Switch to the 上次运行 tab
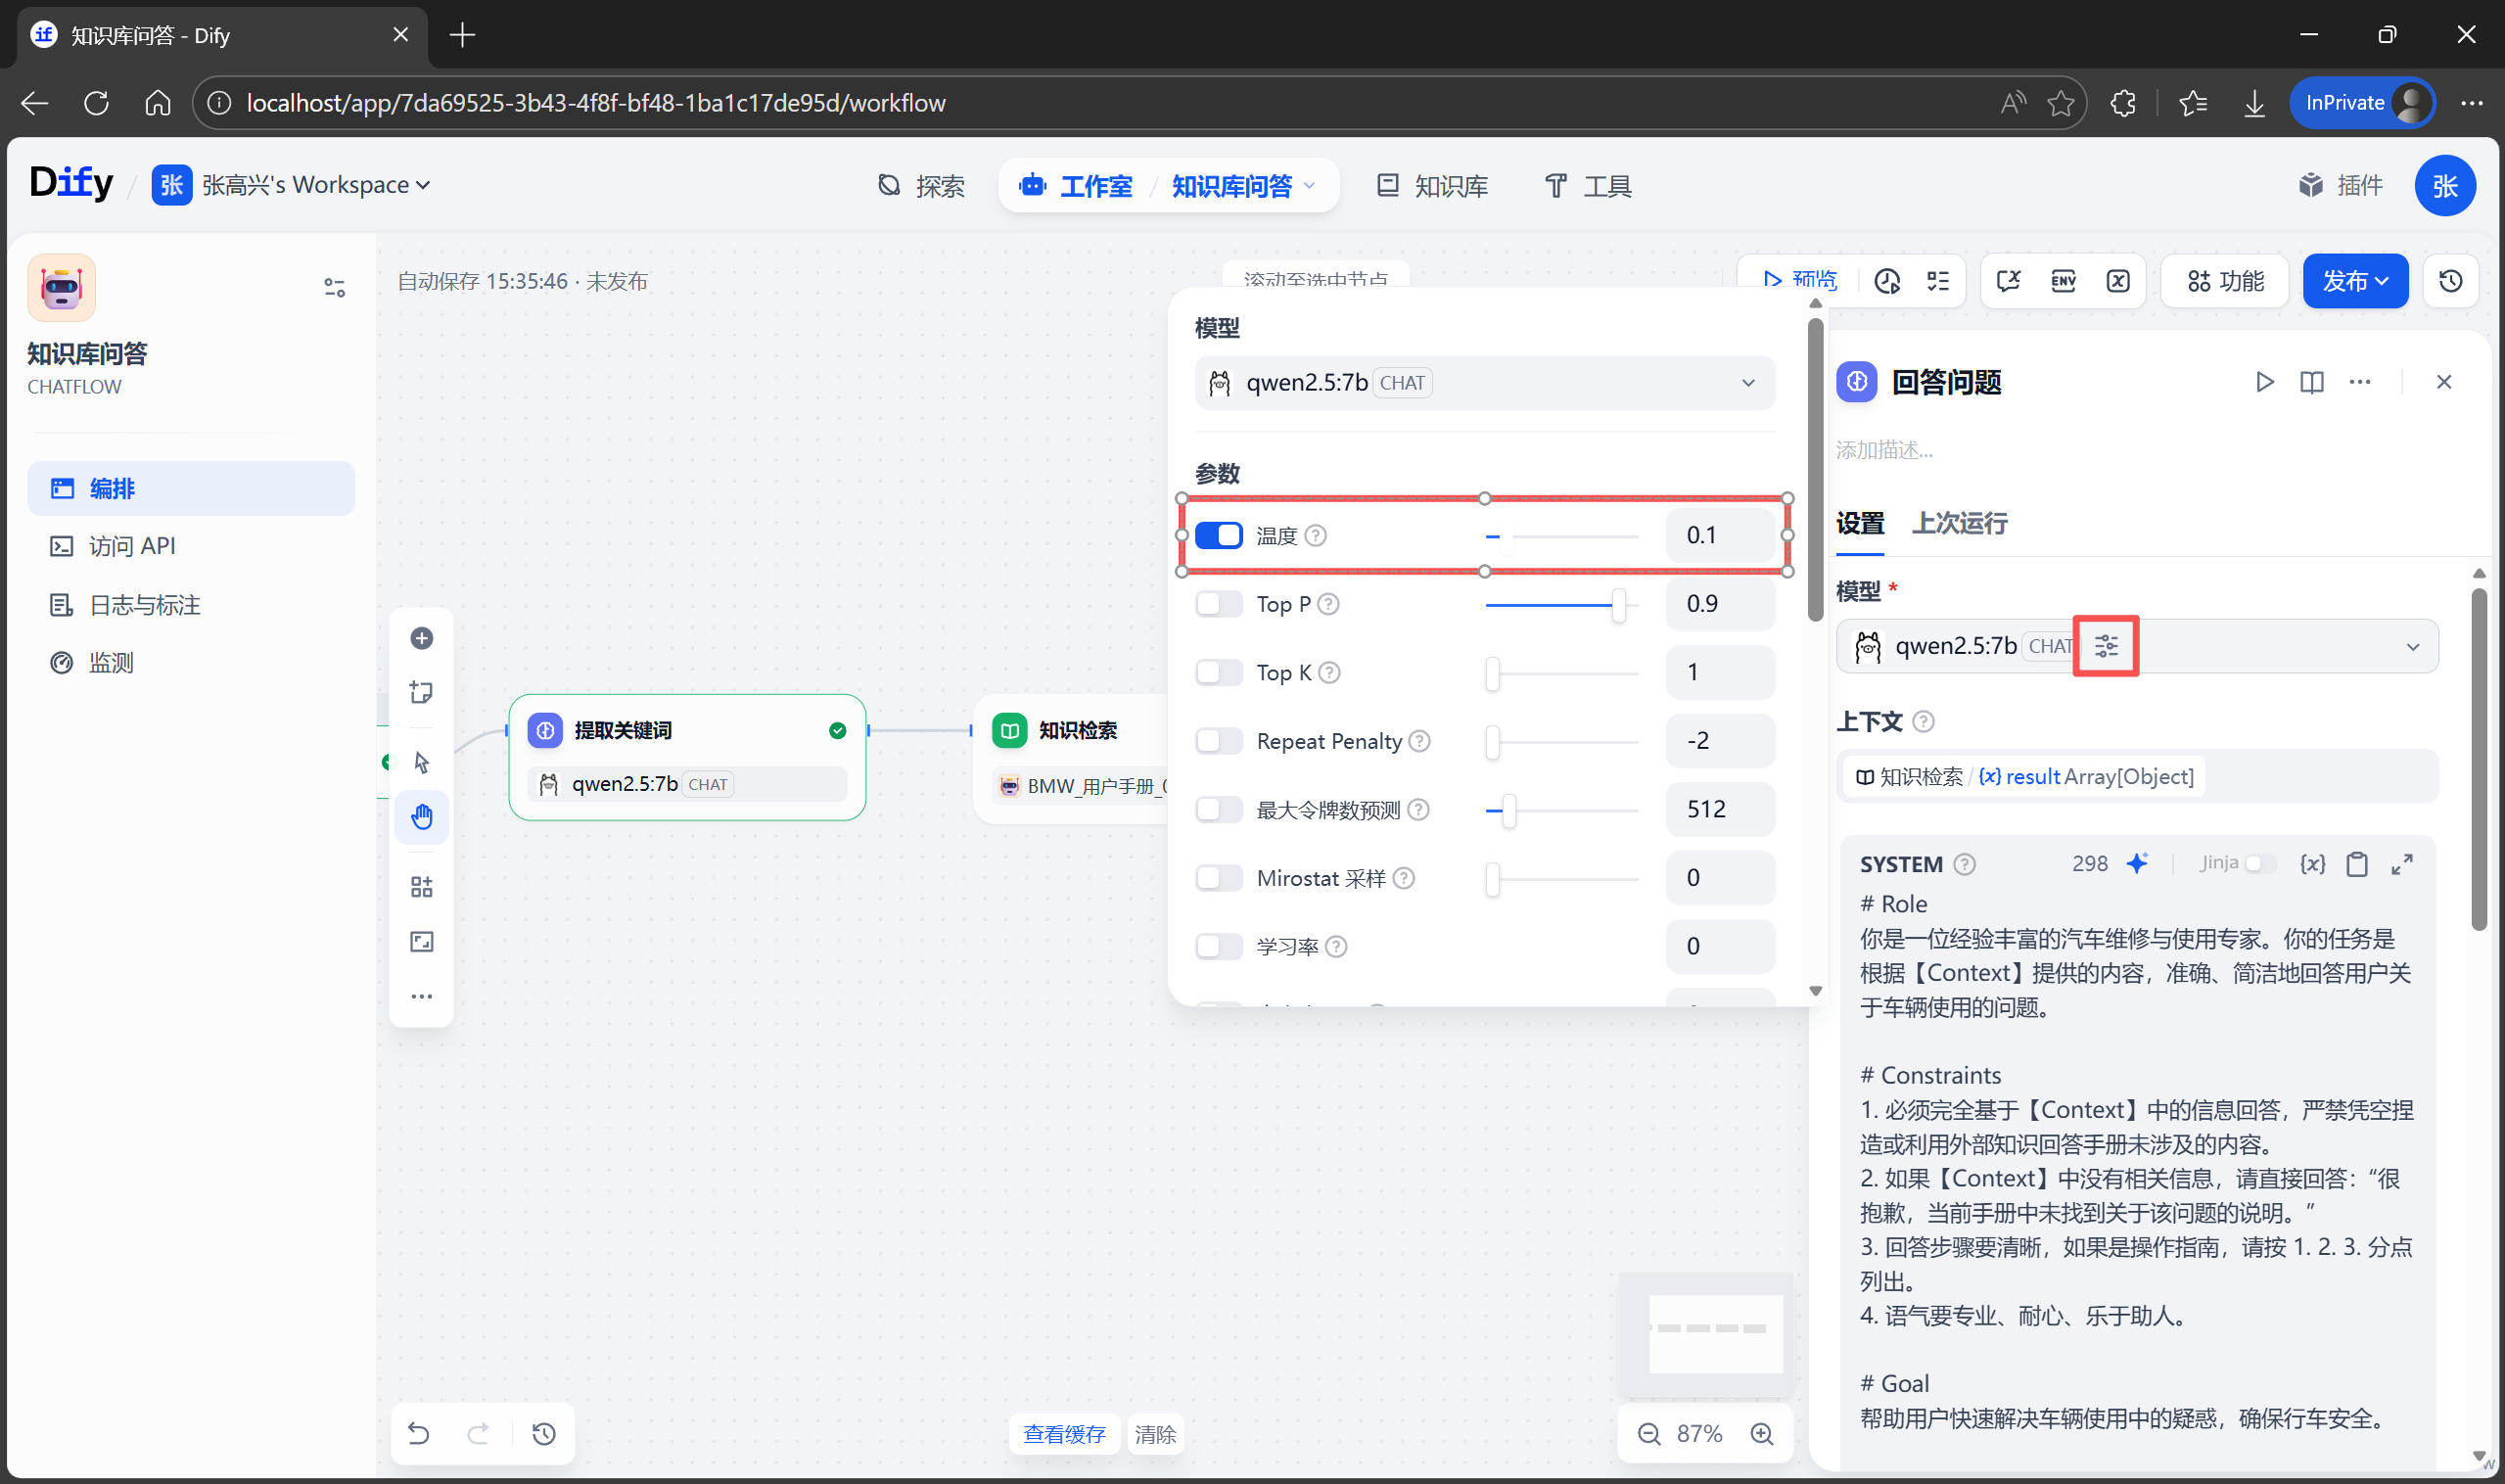The height and width of the screenshot is (1484, 2505). pyautogui.click(x=1958, y=523)
